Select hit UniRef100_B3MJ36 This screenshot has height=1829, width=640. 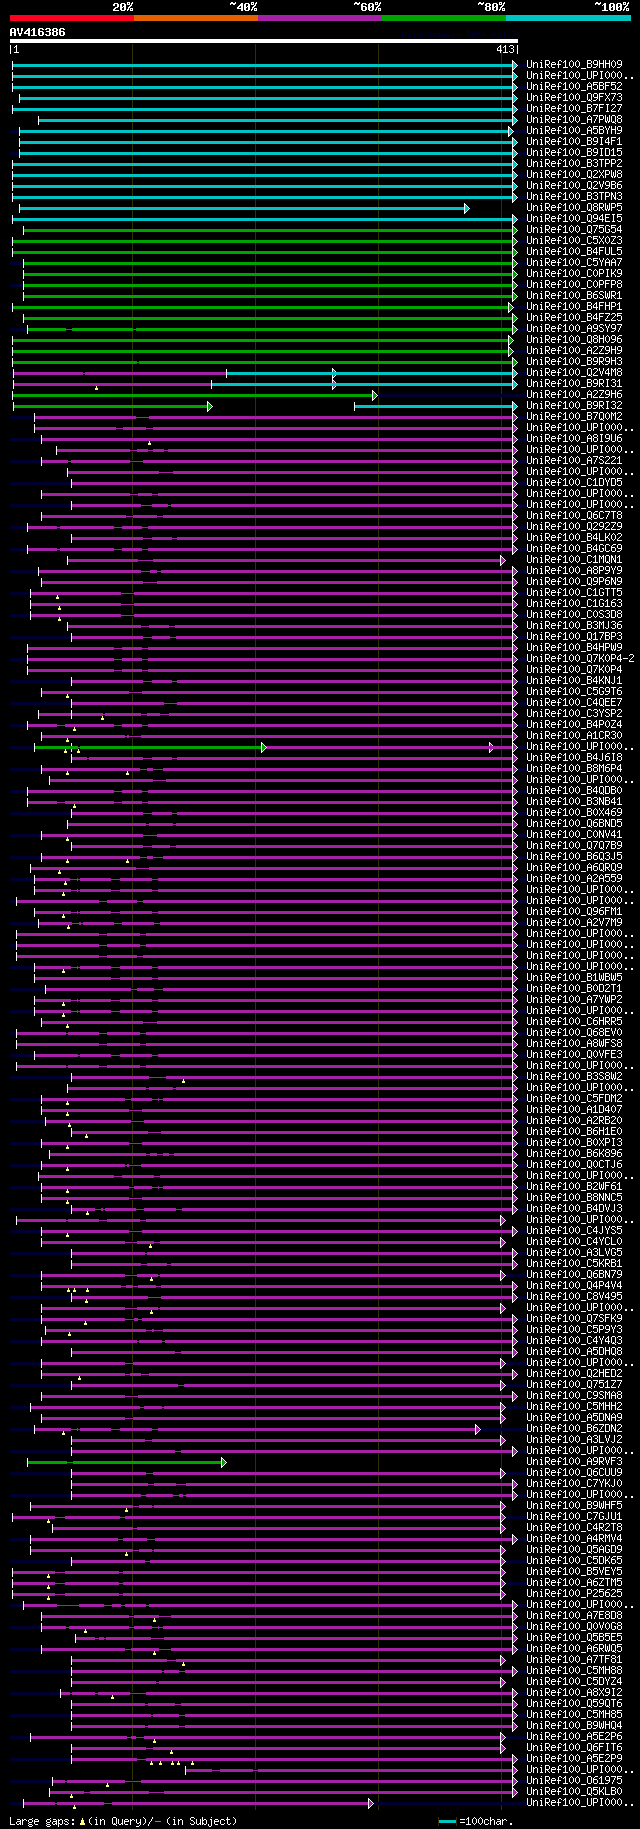574,626
